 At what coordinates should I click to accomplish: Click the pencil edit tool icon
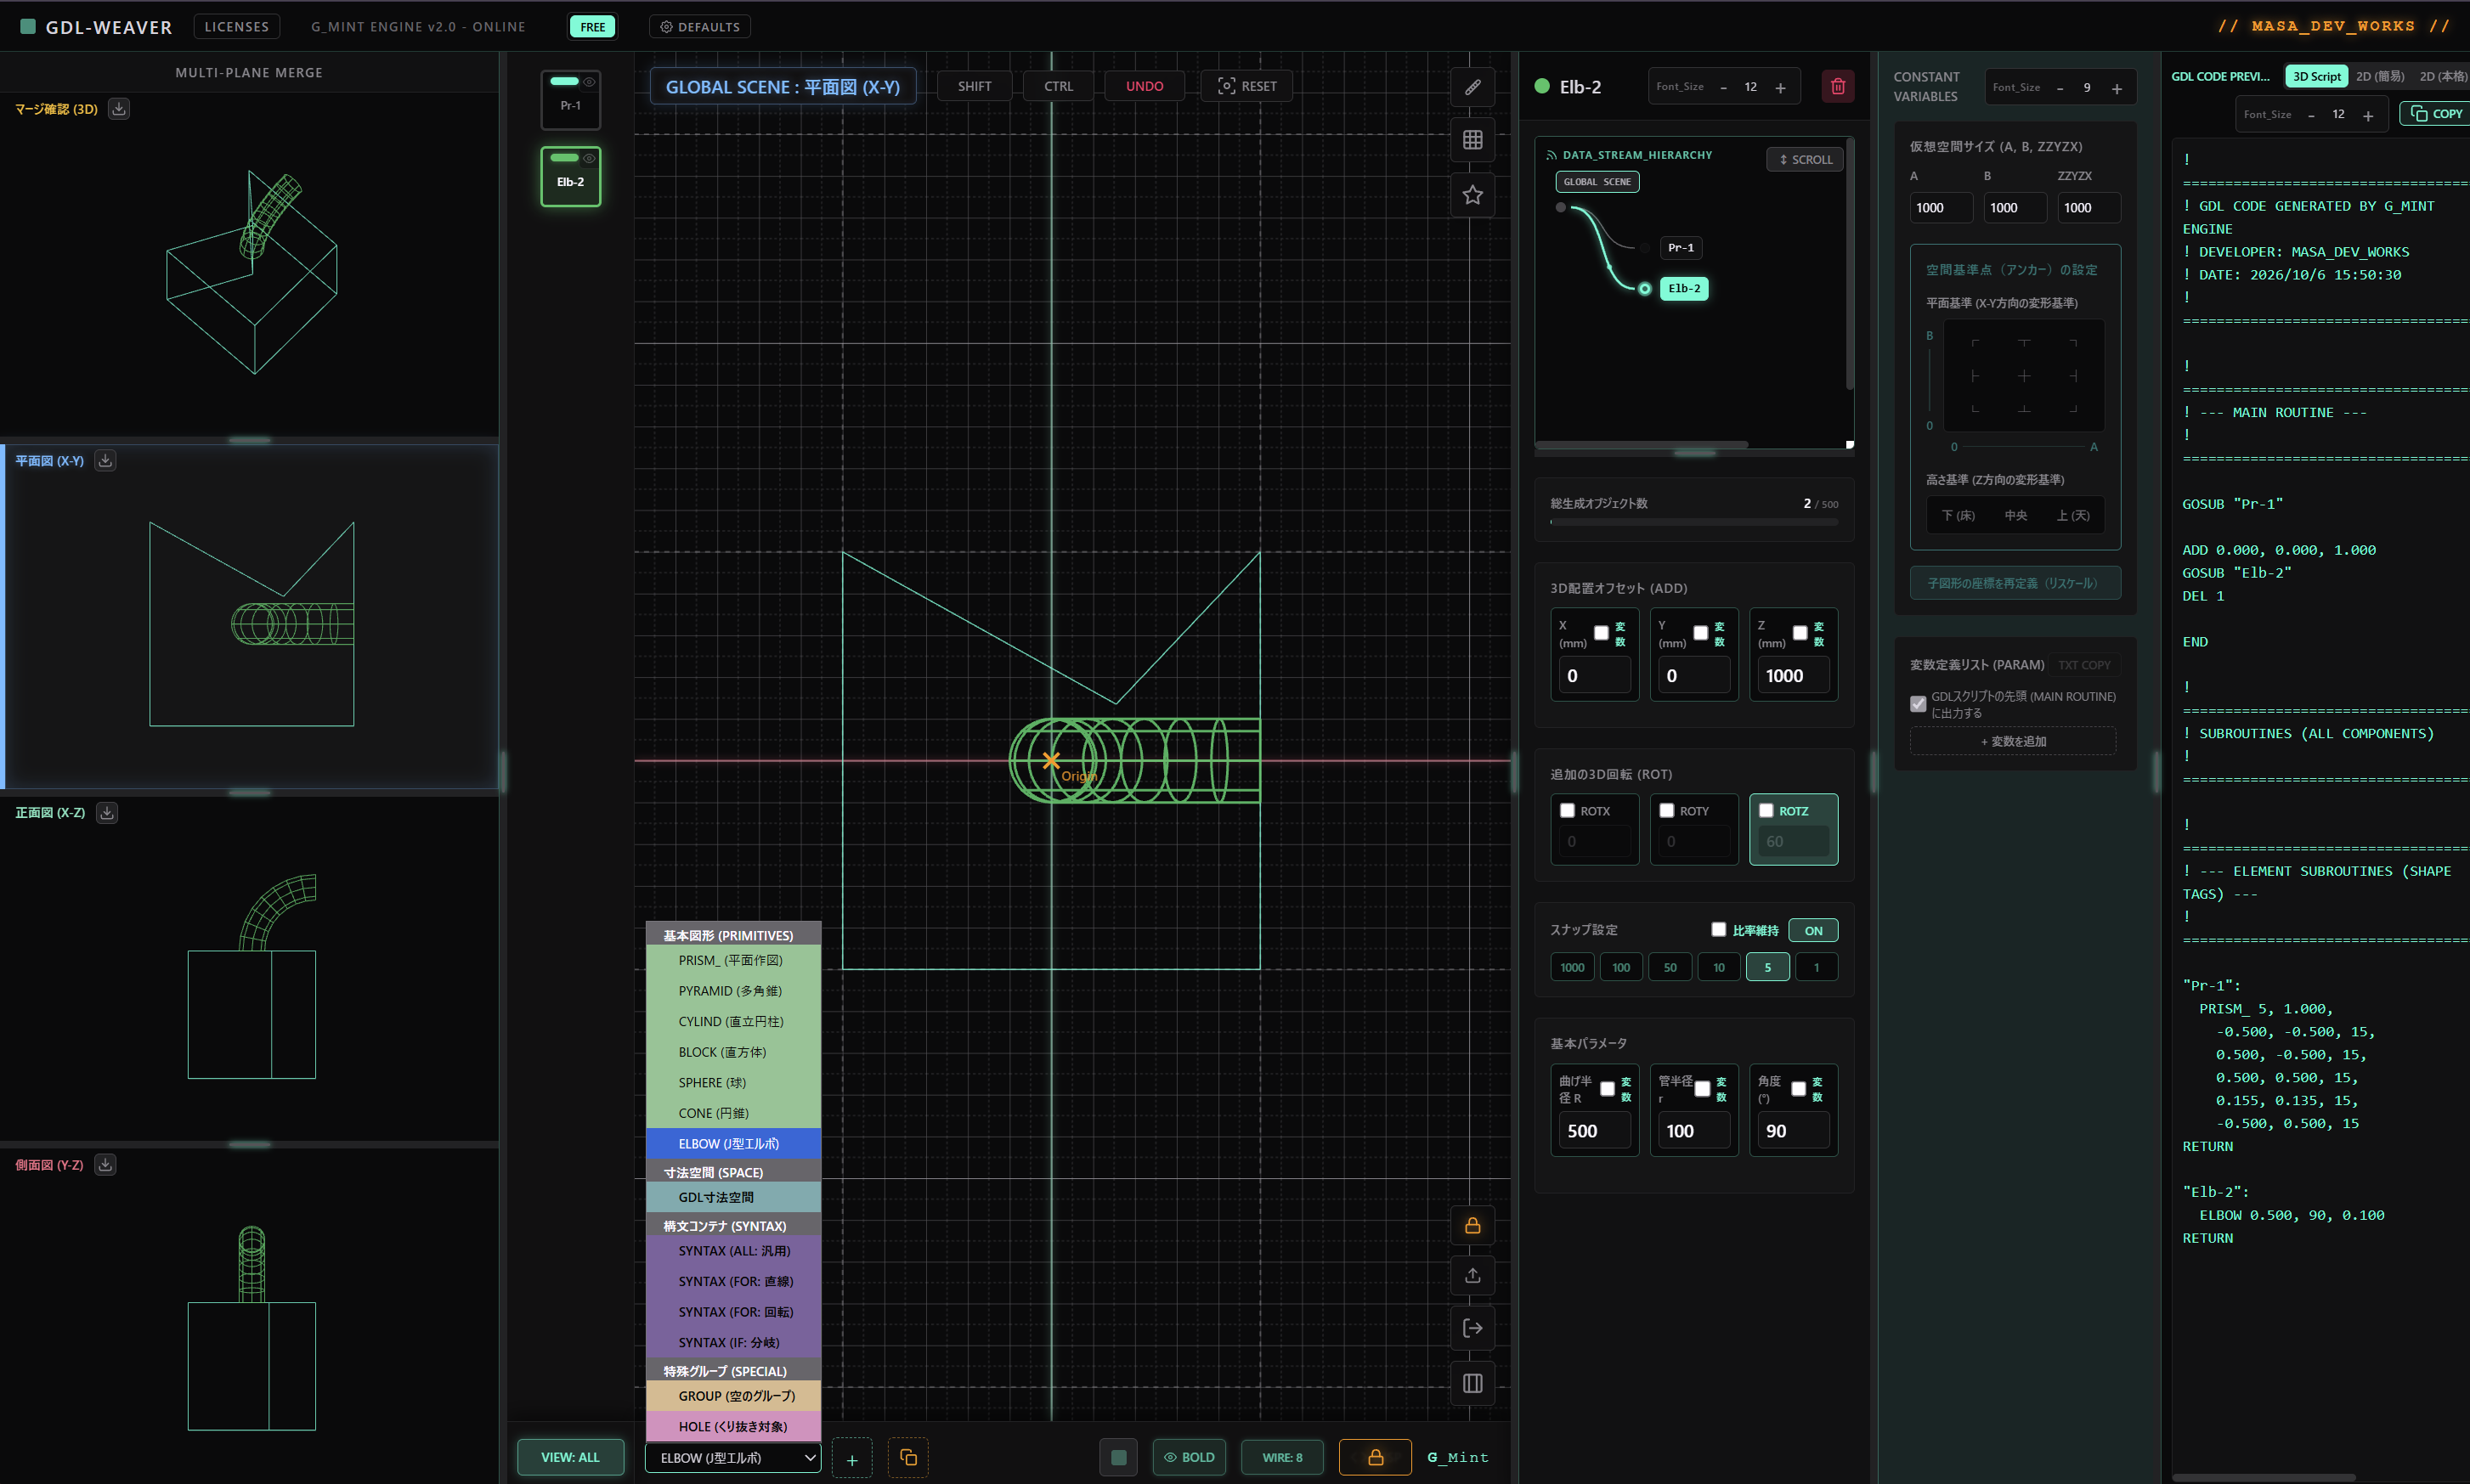pyautogui.click(x=1472, y=87)
